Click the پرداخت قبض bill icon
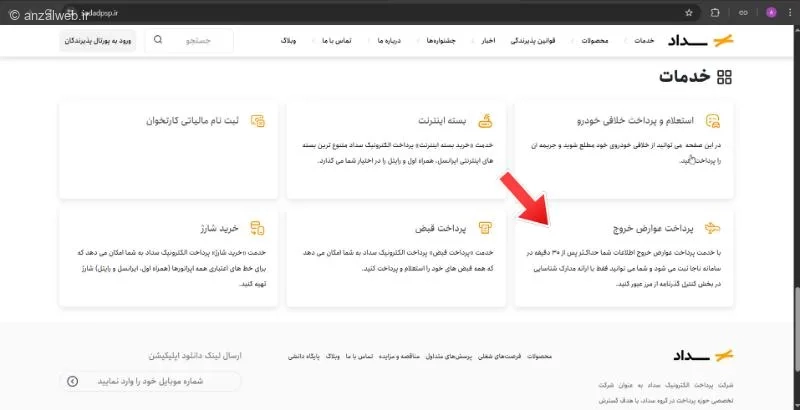This screenshot has width=800, height=410. tap(485, 228)
